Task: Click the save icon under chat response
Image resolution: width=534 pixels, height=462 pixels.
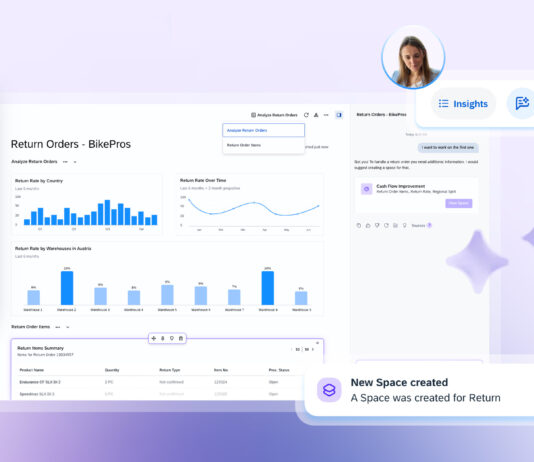Action: coord(395,225)
